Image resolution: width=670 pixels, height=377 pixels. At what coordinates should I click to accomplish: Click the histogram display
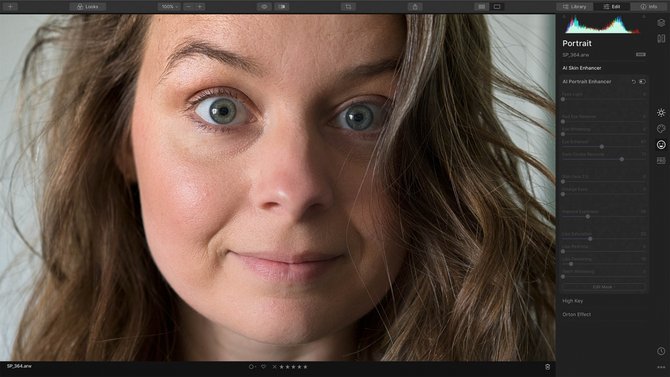tap(603, 24)
